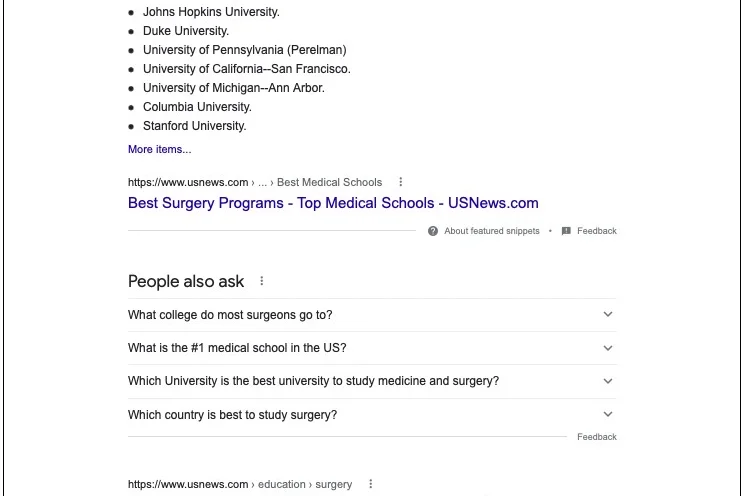Open three-dot menu beside Best Medical Schools breadcrumb

[x=401, y=182]
